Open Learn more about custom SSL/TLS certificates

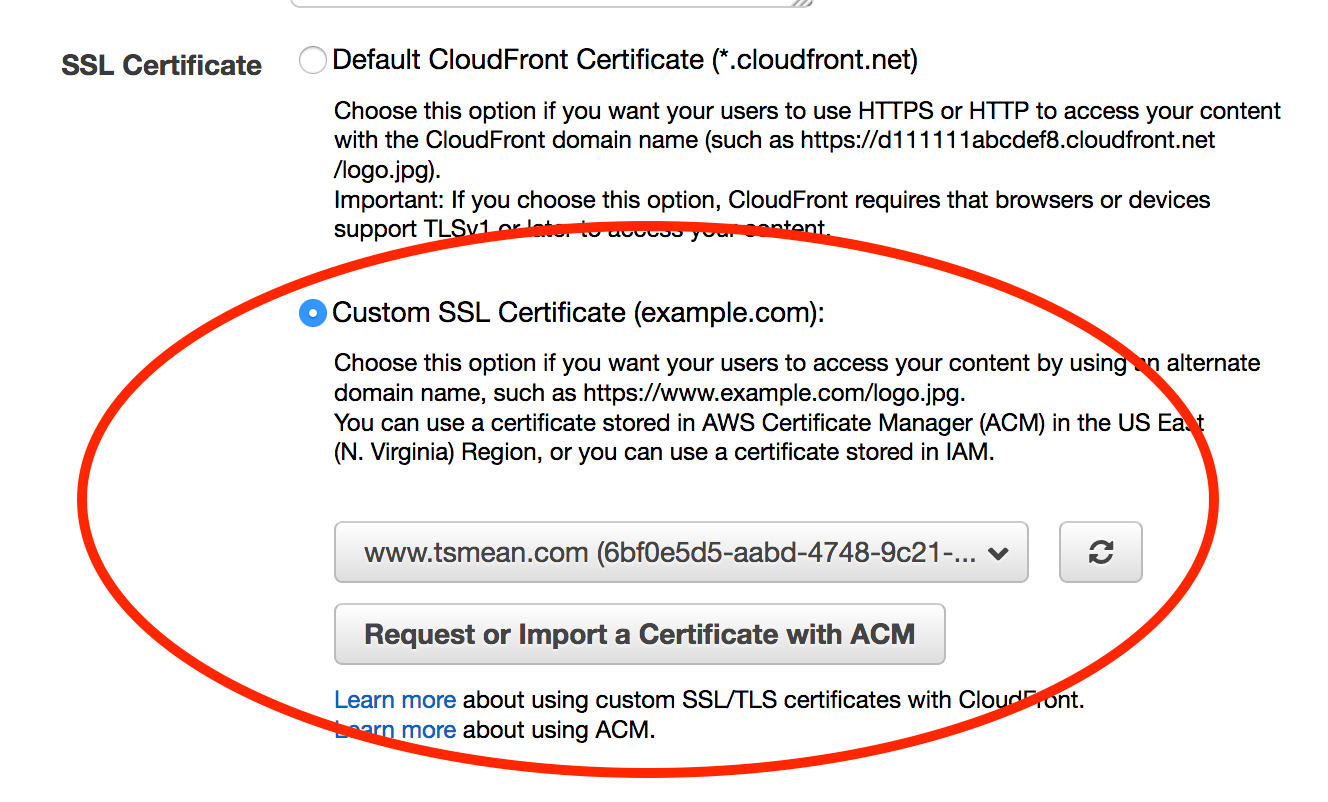(x=394, y=699)
